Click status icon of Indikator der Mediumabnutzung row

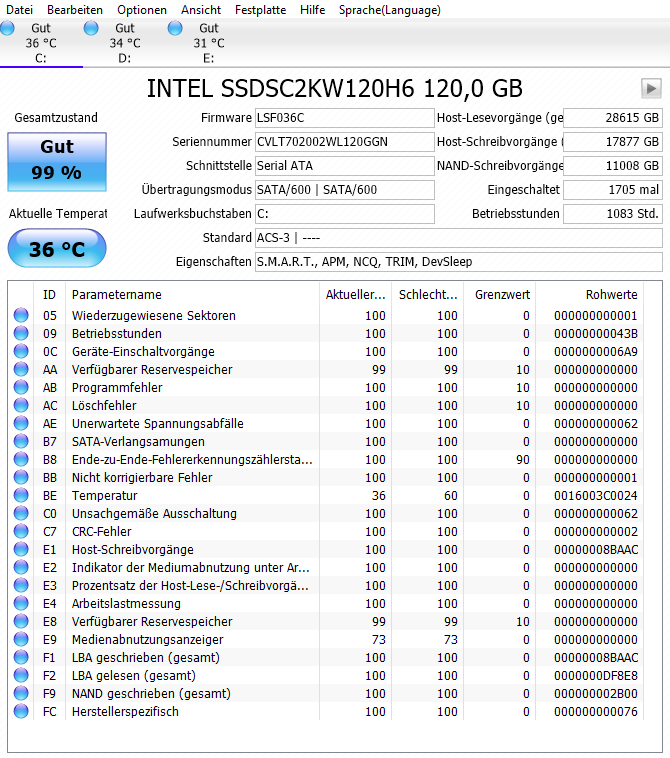coord(21,567)
